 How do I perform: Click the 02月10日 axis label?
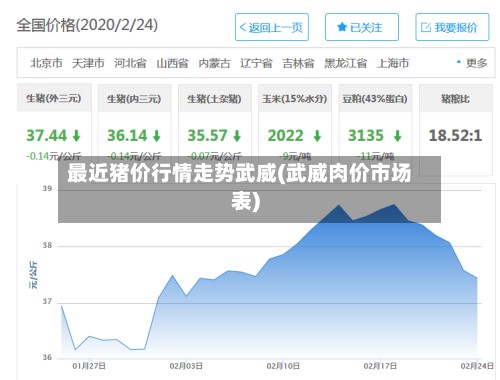click(283, 366)
